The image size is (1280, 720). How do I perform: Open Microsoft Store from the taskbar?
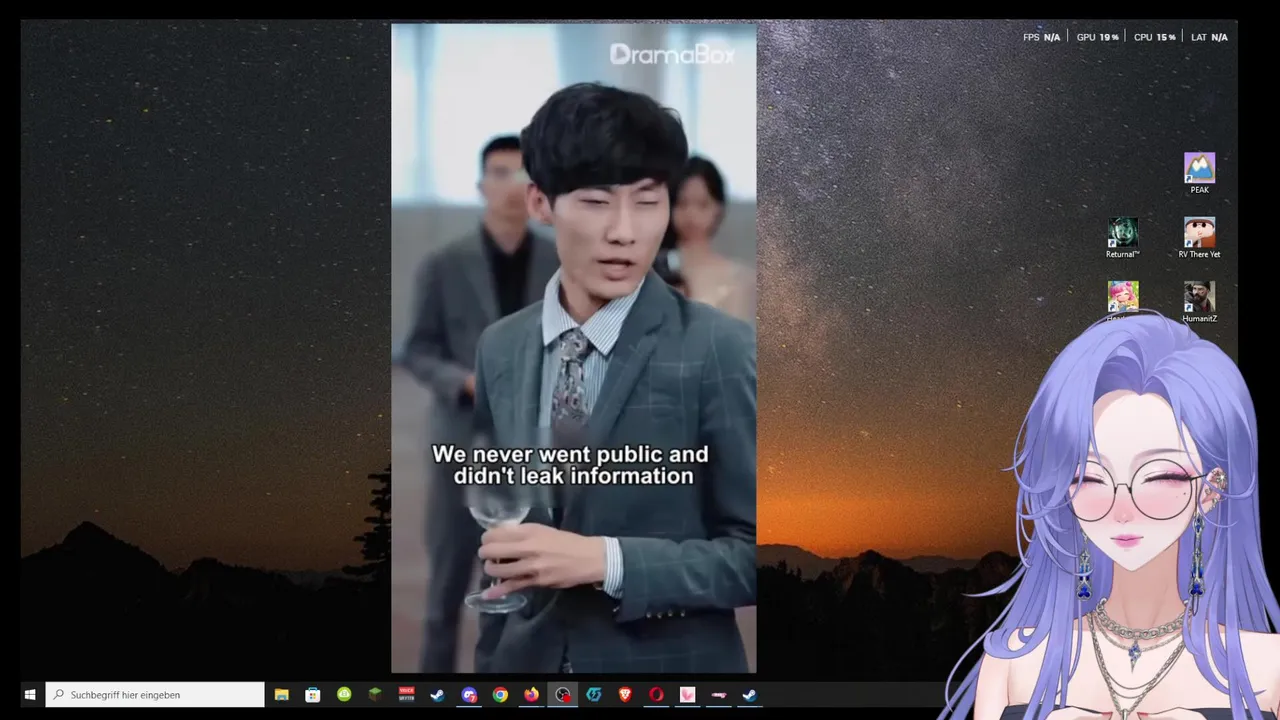pyautogui.click(x=313, y=694)
